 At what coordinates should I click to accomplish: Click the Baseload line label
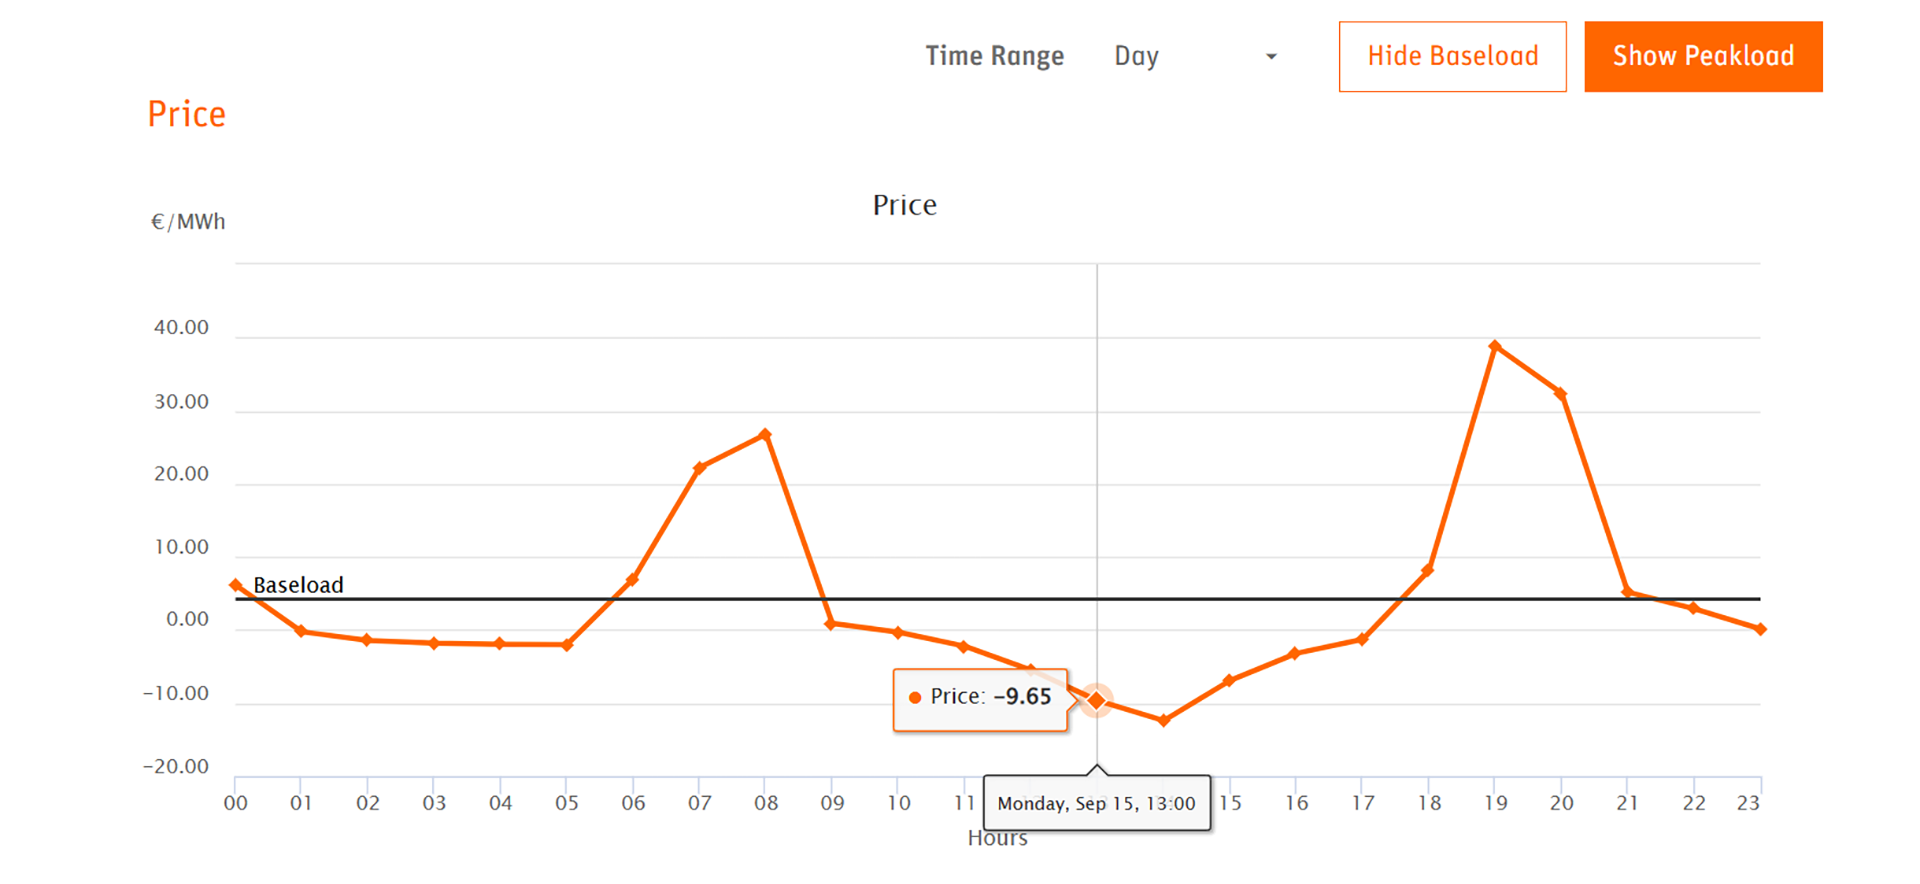point(298,585)
